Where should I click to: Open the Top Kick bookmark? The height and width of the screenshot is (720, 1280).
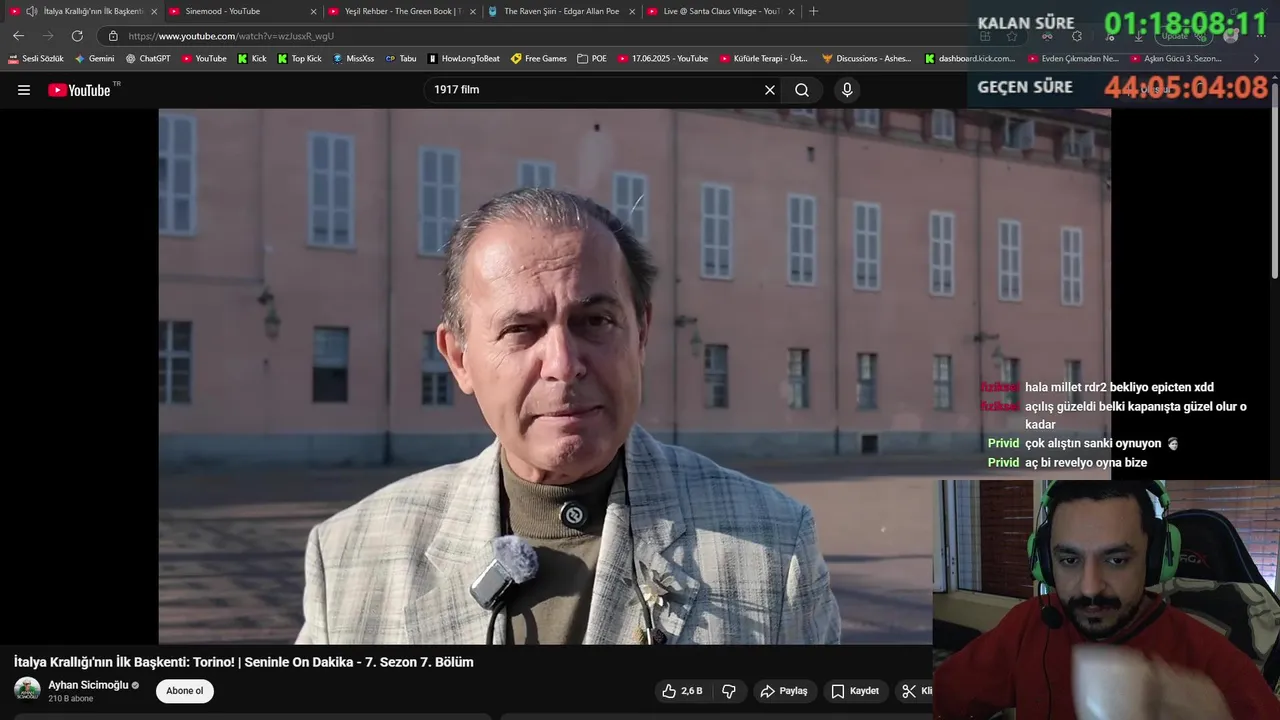(299, 59)
